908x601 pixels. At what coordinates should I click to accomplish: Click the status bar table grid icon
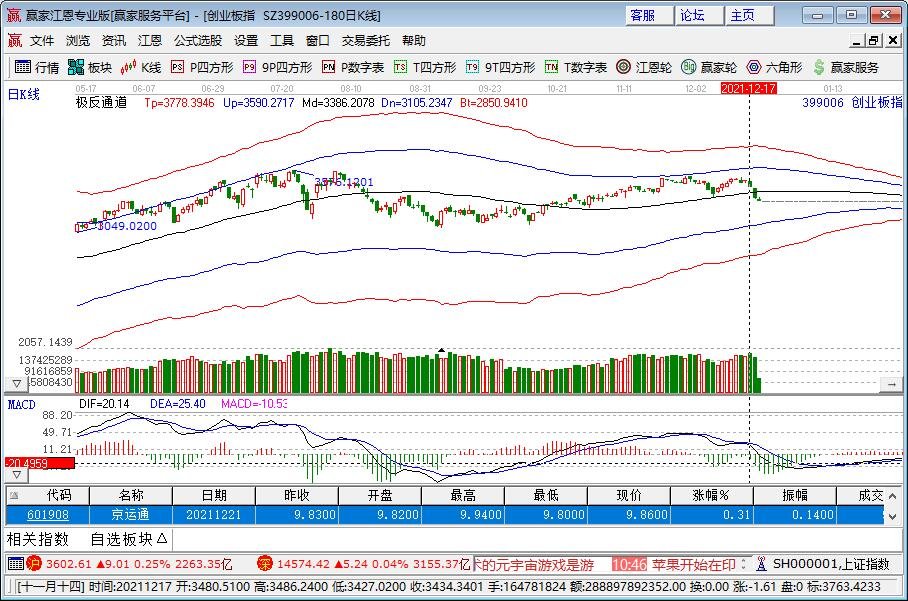tap(16, 563)
